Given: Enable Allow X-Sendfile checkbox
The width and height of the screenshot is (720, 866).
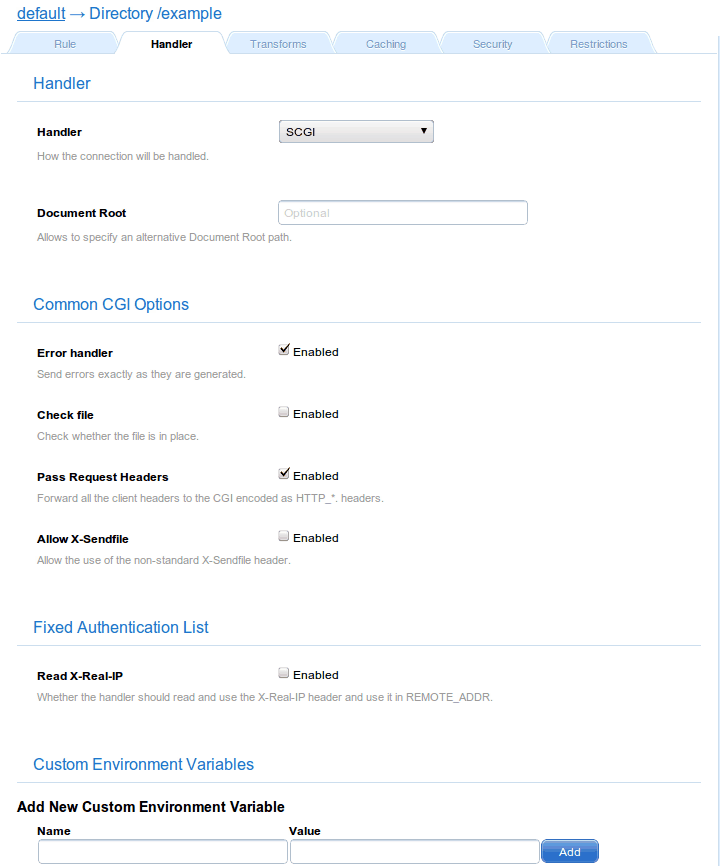Looking at the screenshot, I should 284,537.
